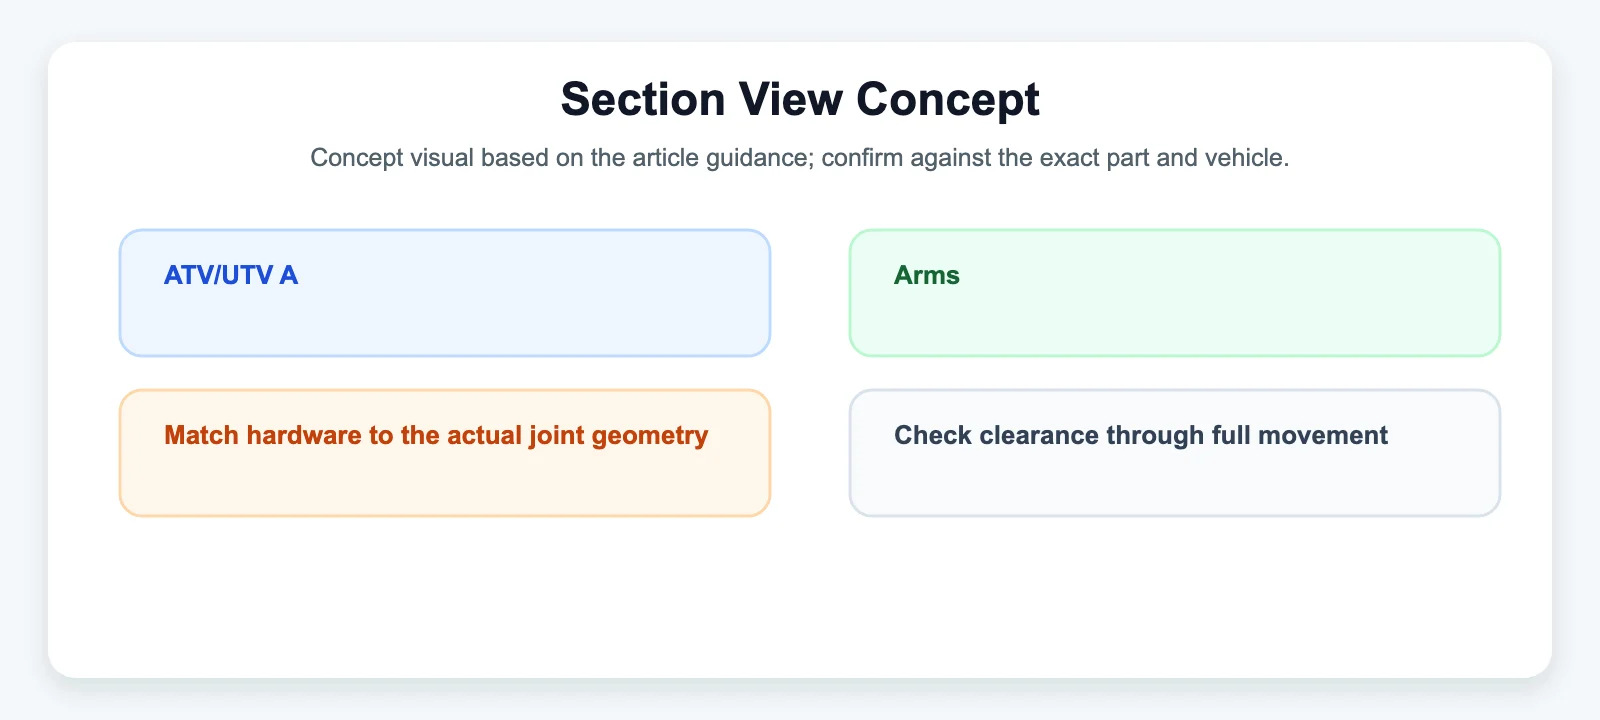The image size is (1600, 720).
Task: Click the Arms label text
Action: coord(927,275)
